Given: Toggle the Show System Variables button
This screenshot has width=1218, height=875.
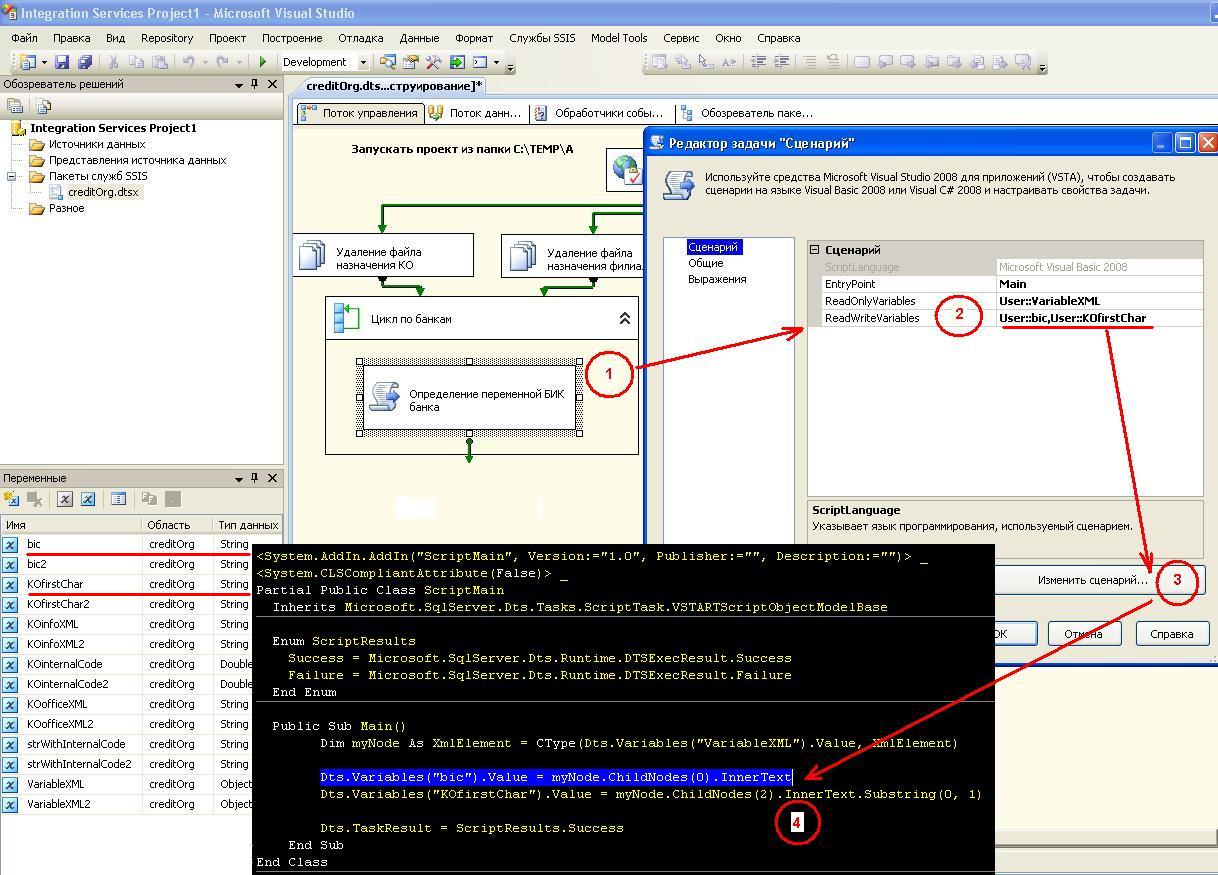Looking at the screenshot, I should point(65,499).
